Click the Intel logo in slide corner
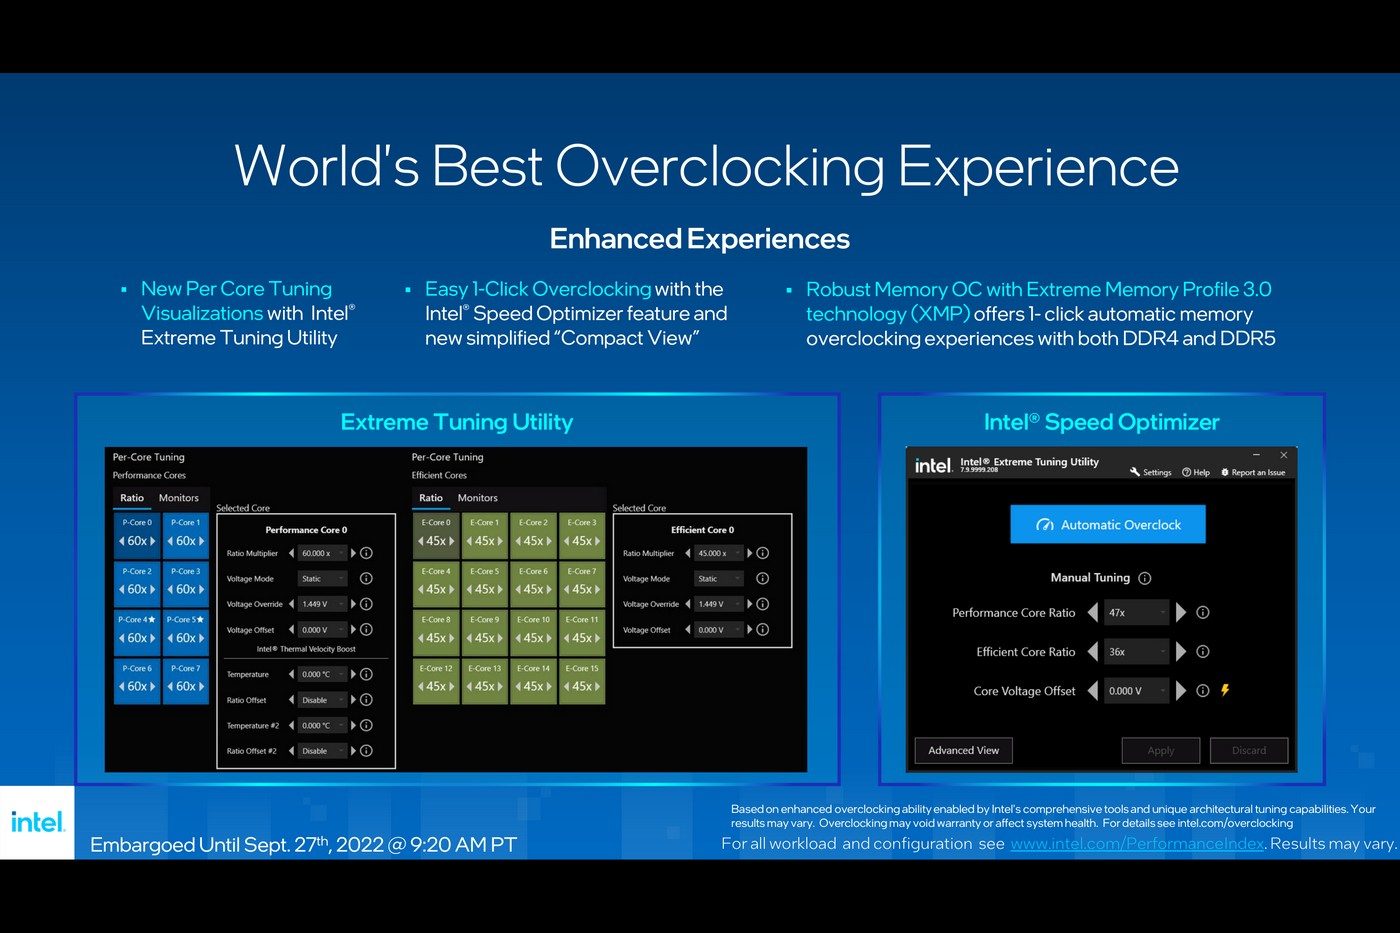This screenshot has width=1400, height=933. point(37,822)
